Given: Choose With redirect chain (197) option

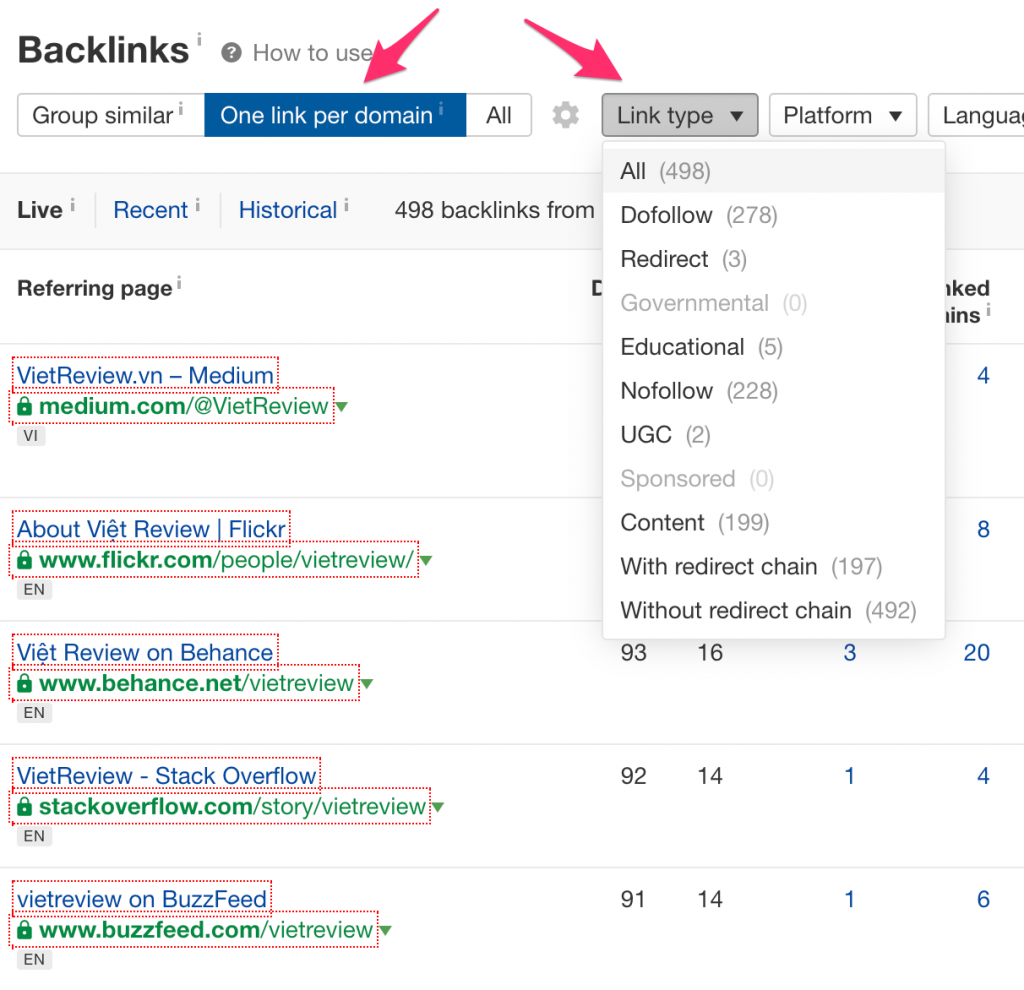Looking at the screenshot, I should [x=774, y=566].
